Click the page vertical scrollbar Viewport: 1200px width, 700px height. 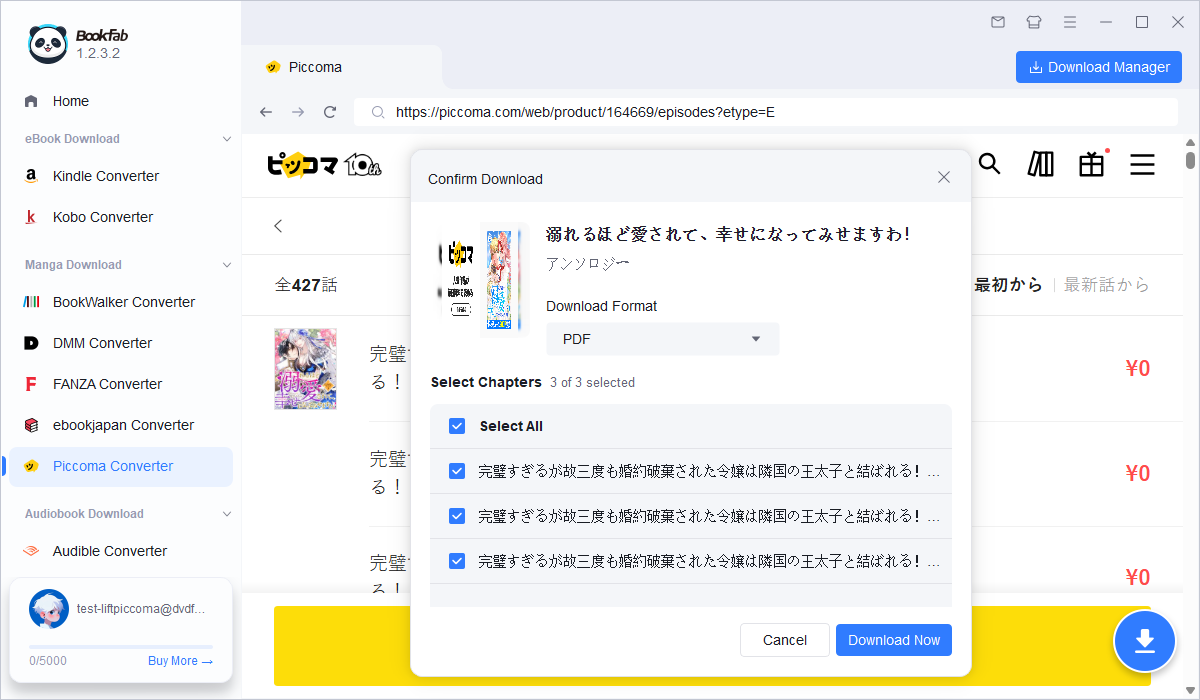coord(1190,160)
